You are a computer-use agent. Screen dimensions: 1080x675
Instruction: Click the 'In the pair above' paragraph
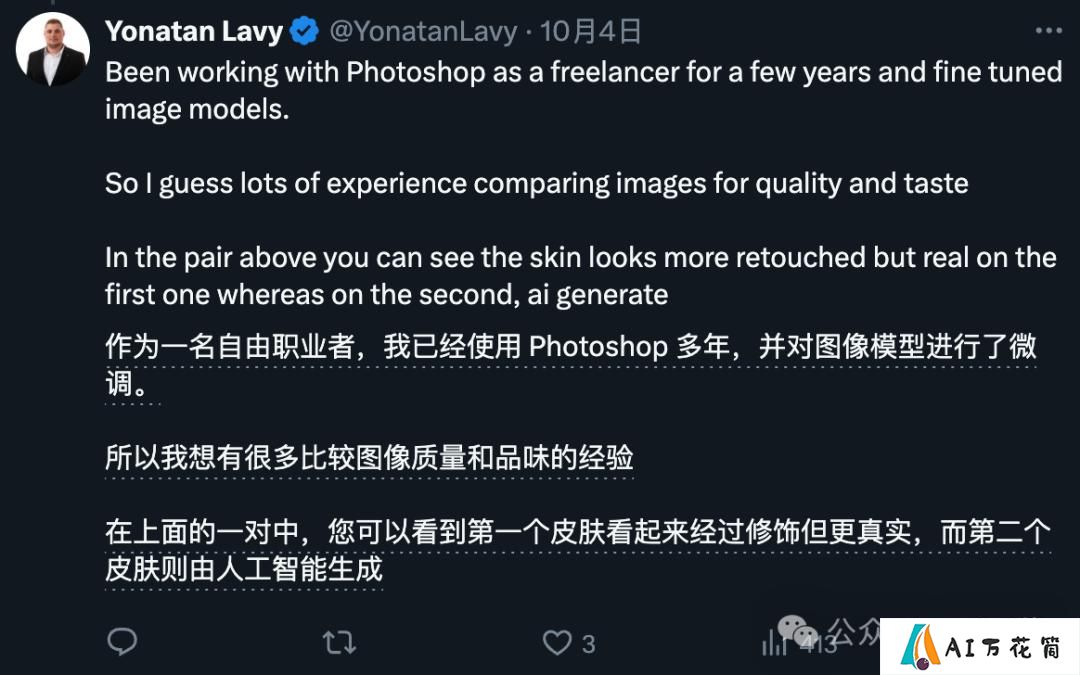(581, 276)
